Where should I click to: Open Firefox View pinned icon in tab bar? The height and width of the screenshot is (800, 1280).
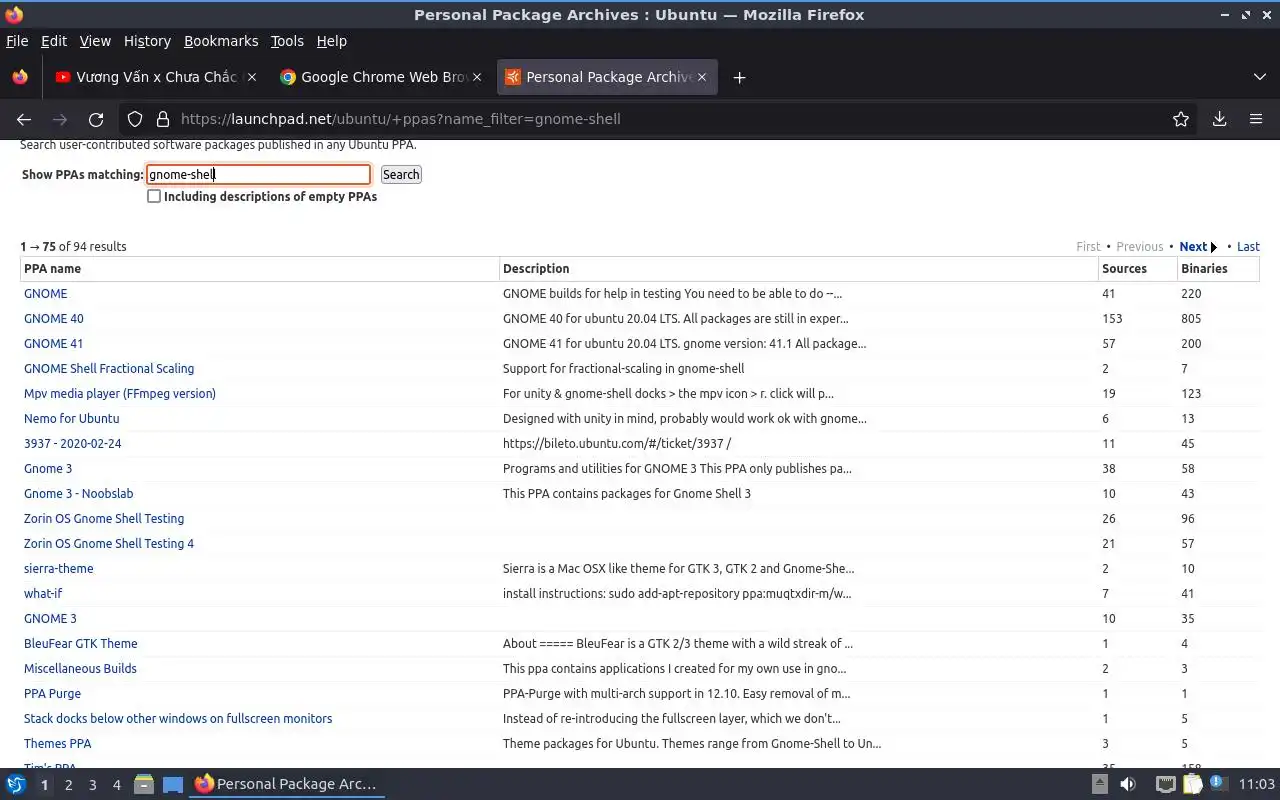(x=20, y=77)
